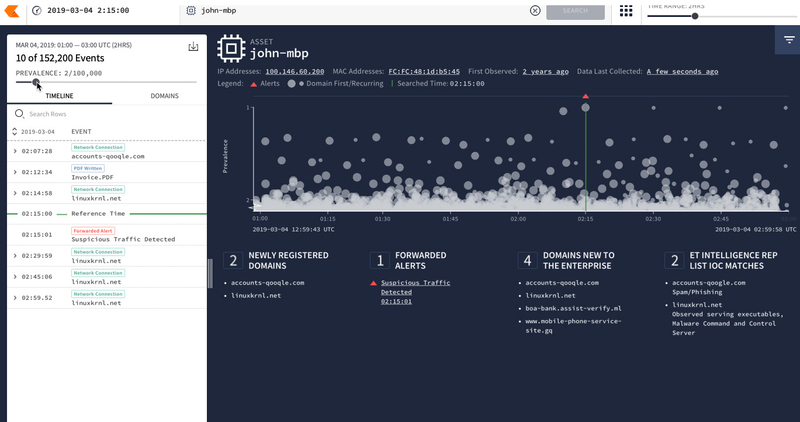Image resolution: width=800 pixels, height=422 pixels.
Task: Switch to the DOMAINS tab
Action: [x=164, y=96]
